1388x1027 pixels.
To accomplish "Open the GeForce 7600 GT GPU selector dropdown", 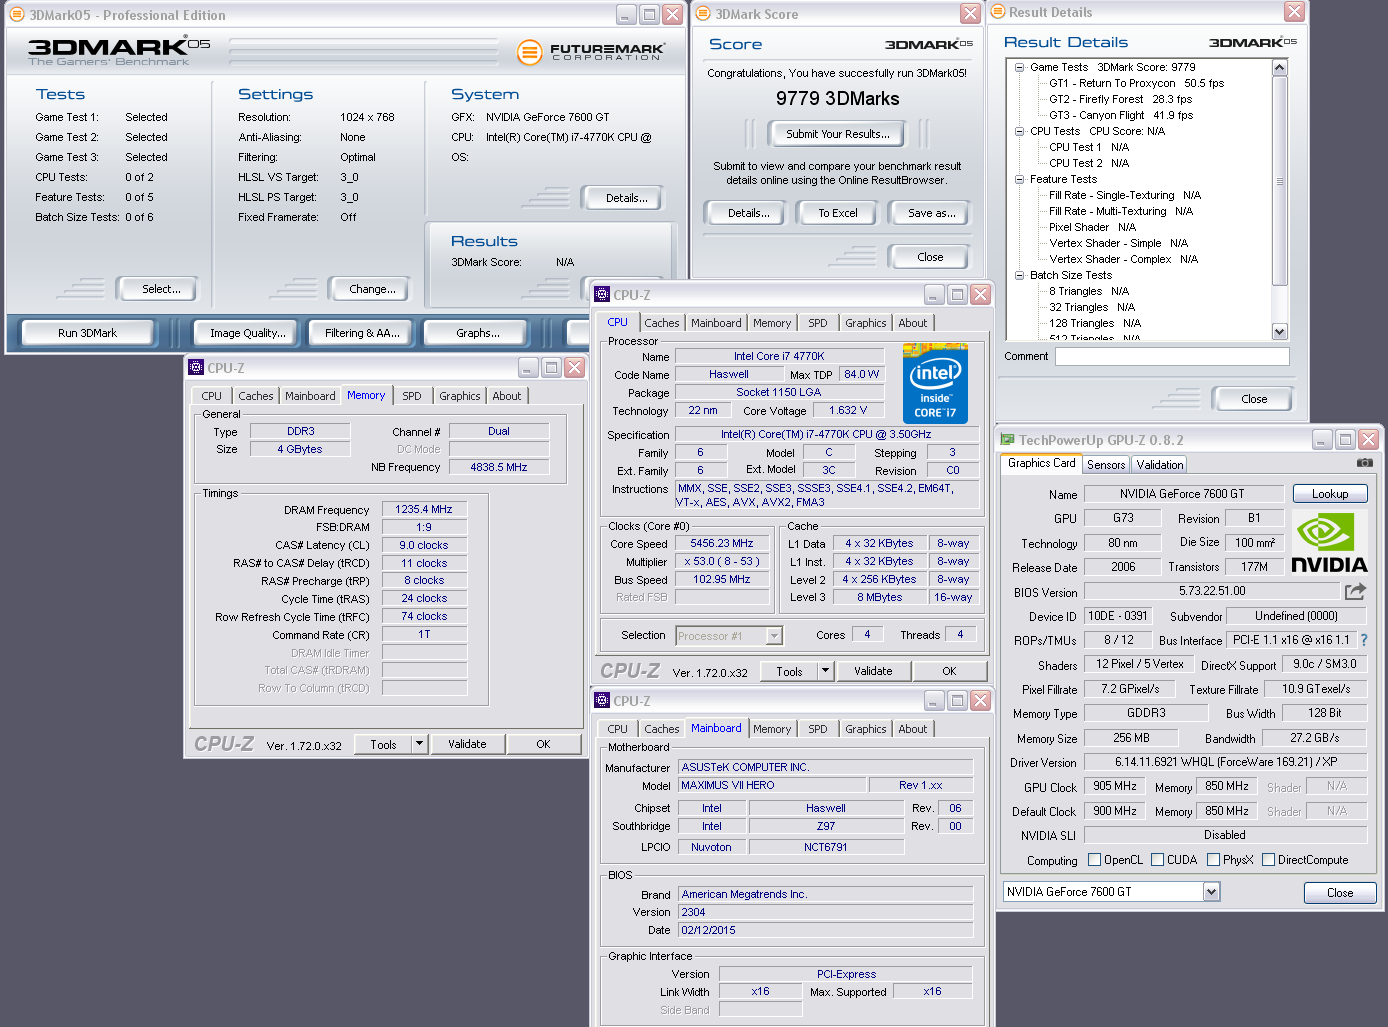I will (1211, 892).
